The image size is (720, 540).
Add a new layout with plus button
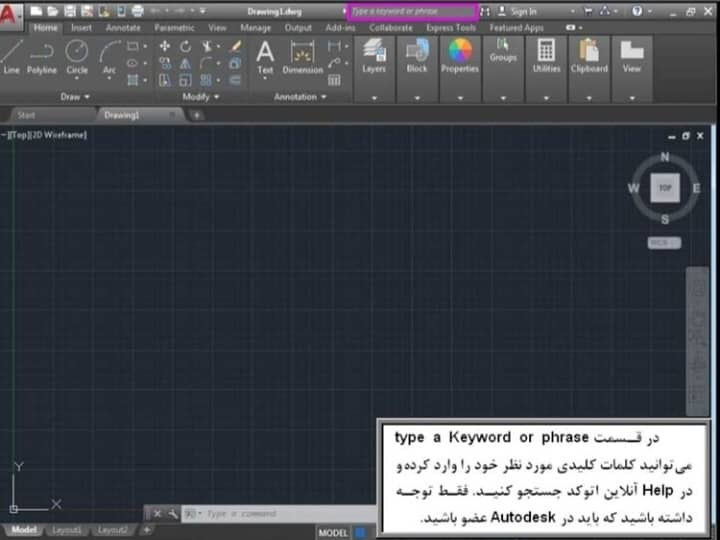point(147,530)
